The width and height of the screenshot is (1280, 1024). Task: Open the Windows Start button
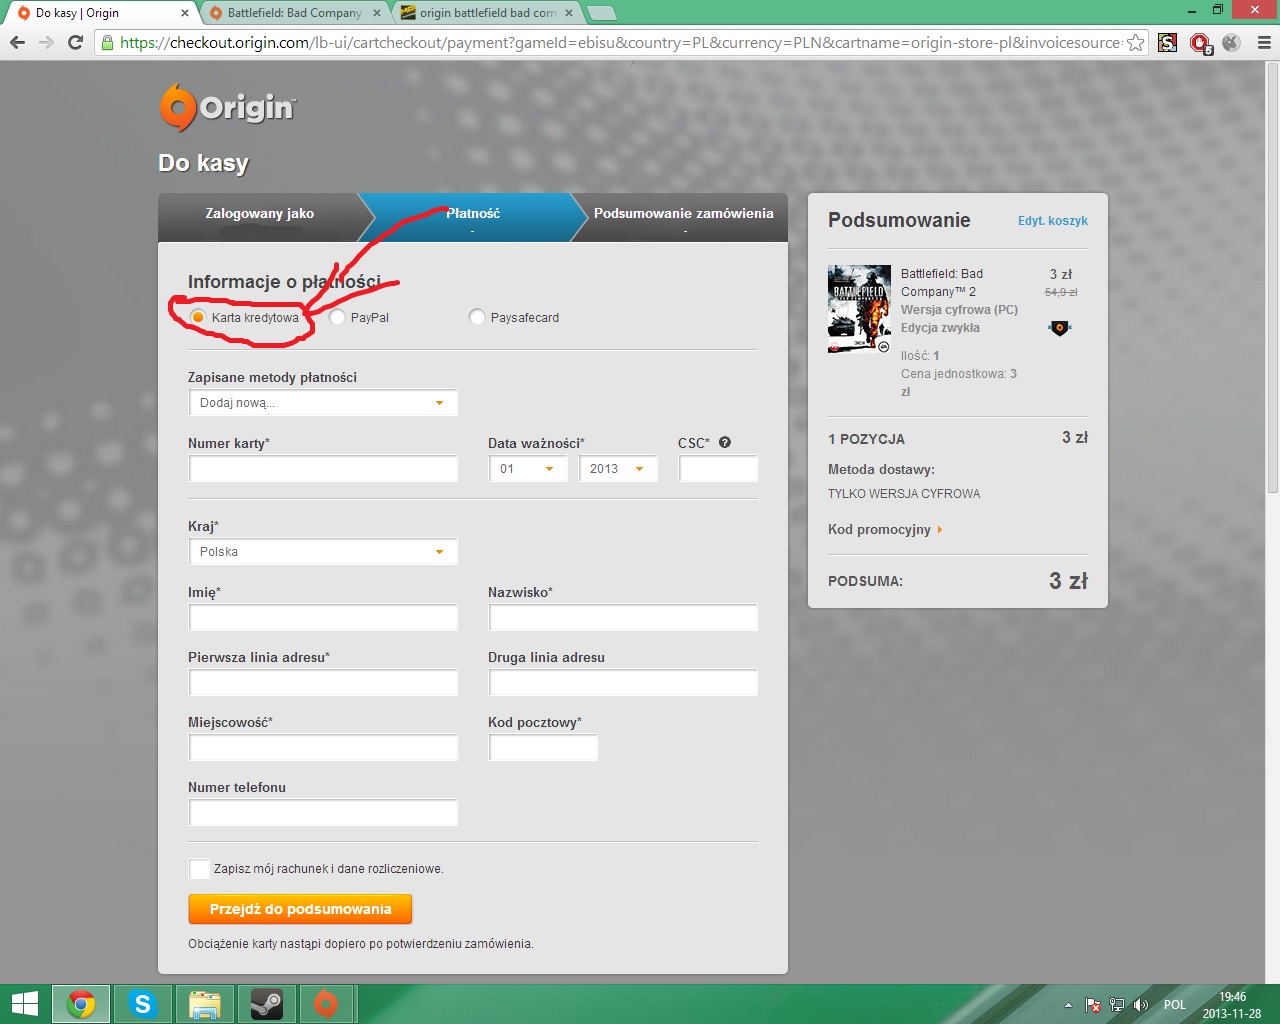25,1004
